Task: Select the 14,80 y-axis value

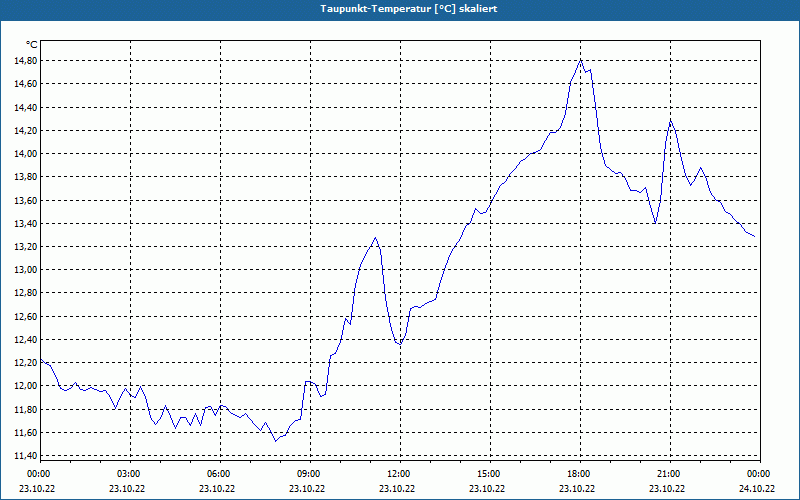Action: coord(26,61)
